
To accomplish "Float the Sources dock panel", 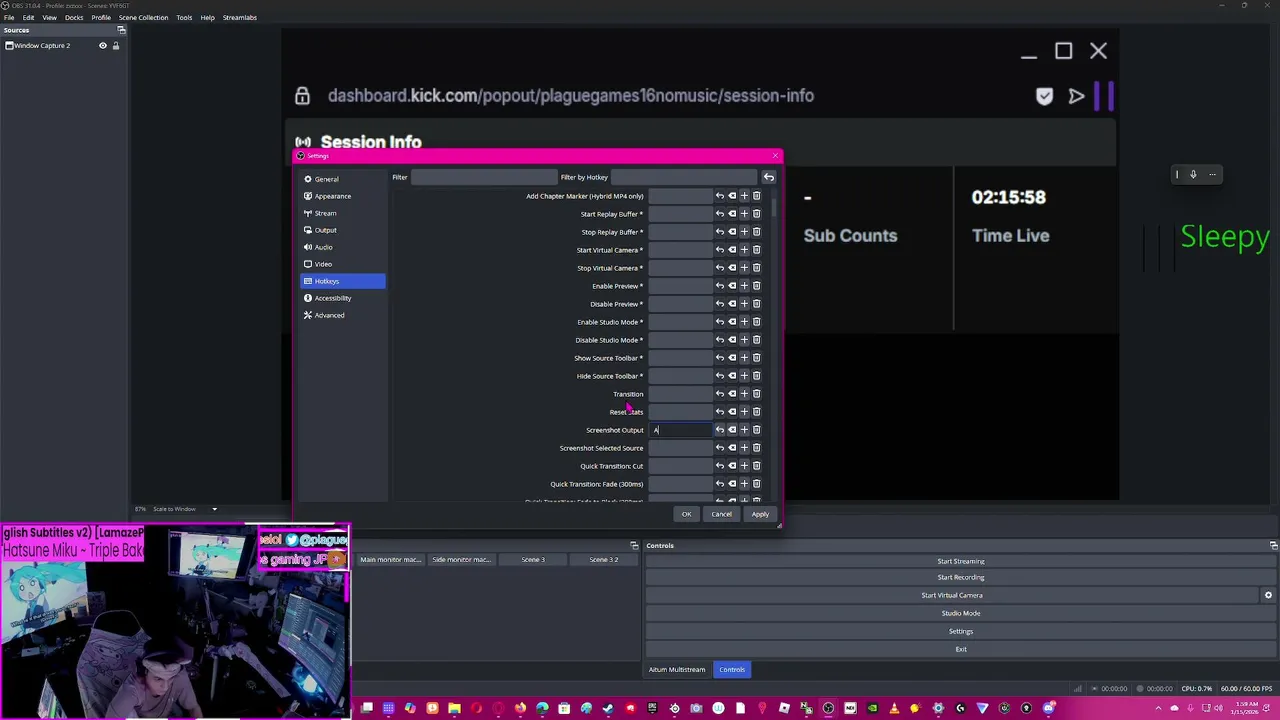I will click(x=122, y=30).
